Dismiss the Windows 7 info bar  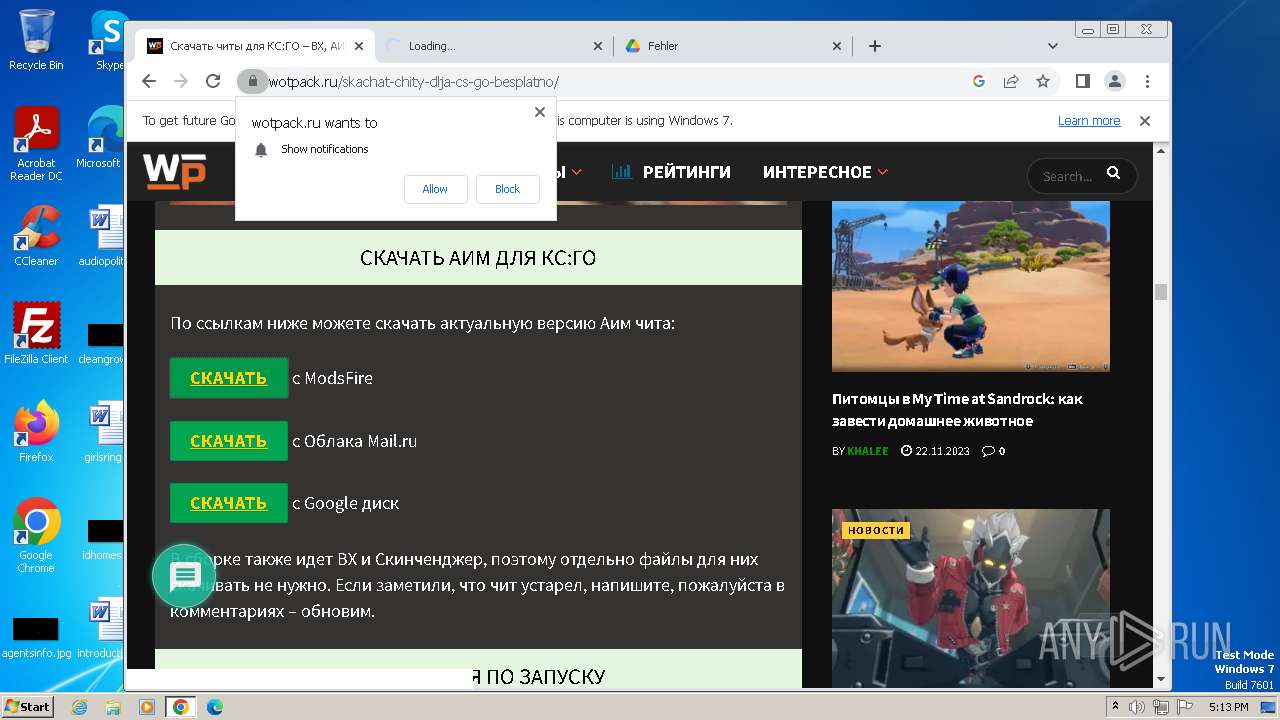pos(1145,121)
